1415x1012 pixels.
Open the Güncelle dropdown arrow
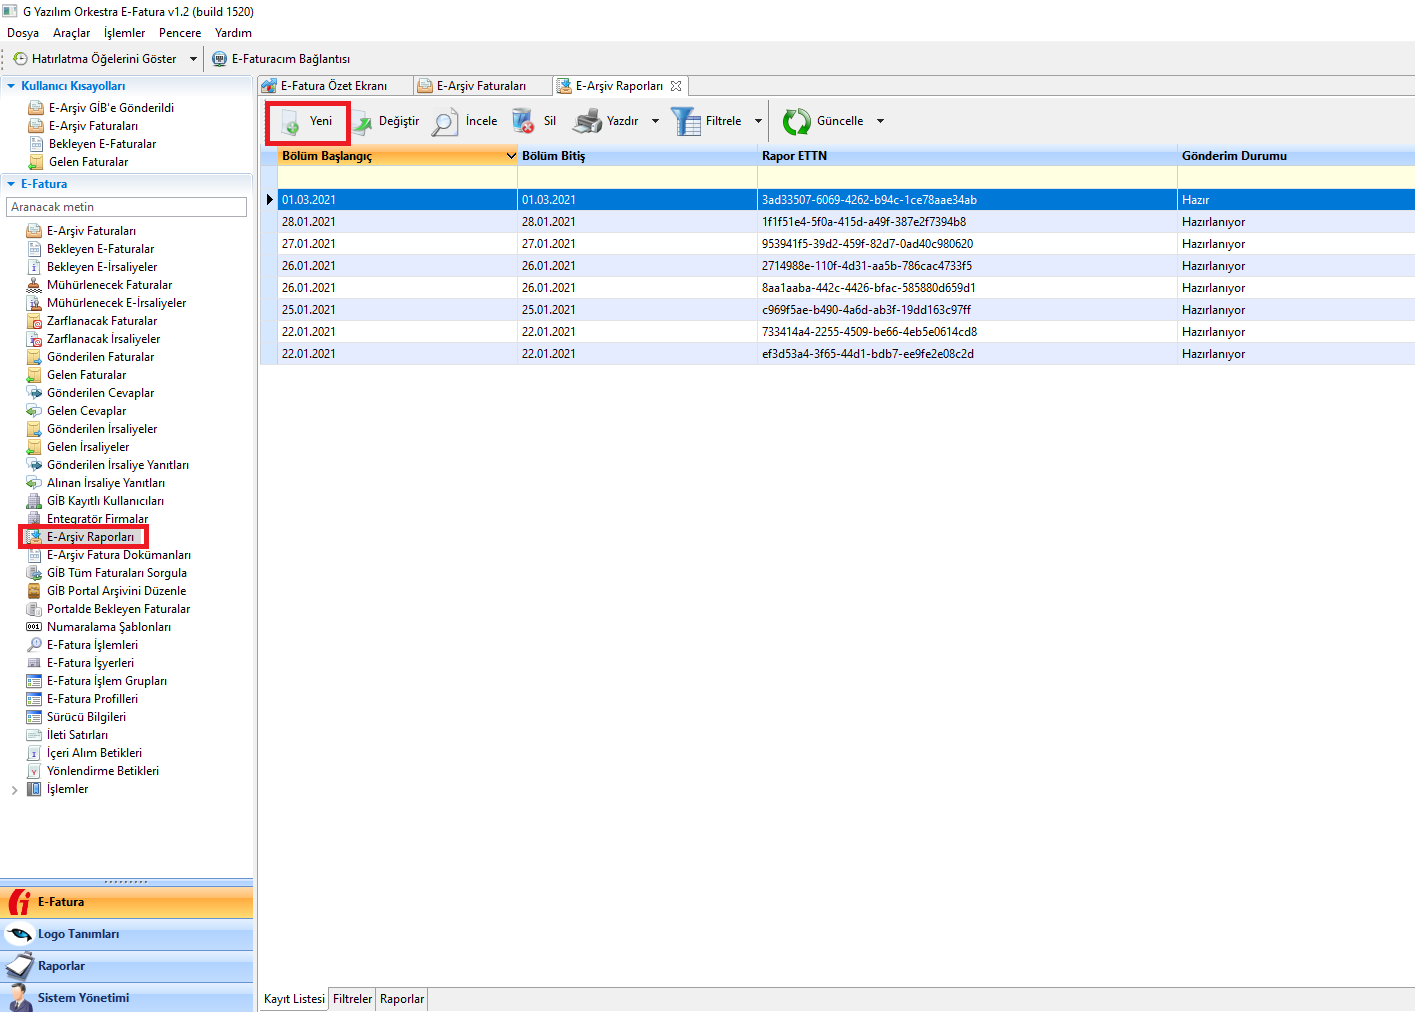880,121
